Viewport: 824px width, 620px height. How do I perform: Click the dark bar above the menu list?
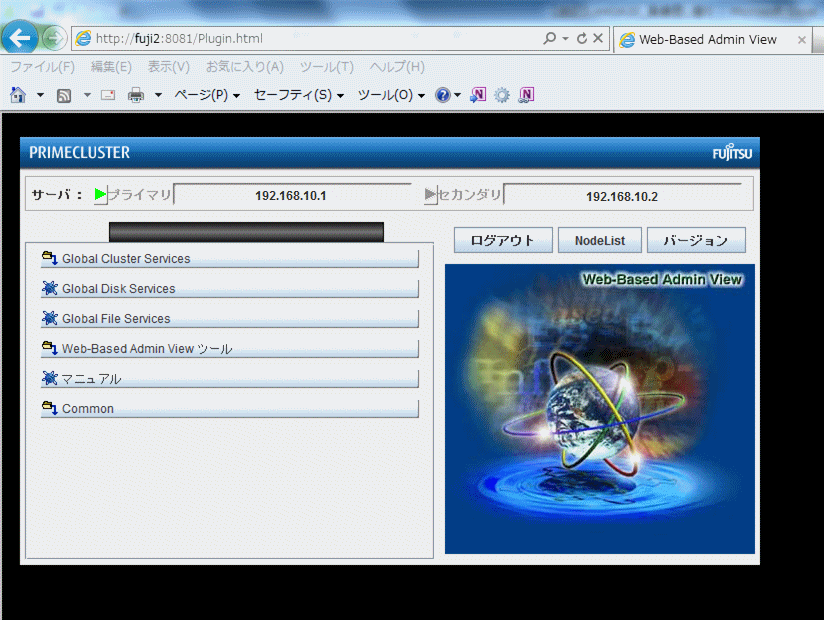pos(246,232)
